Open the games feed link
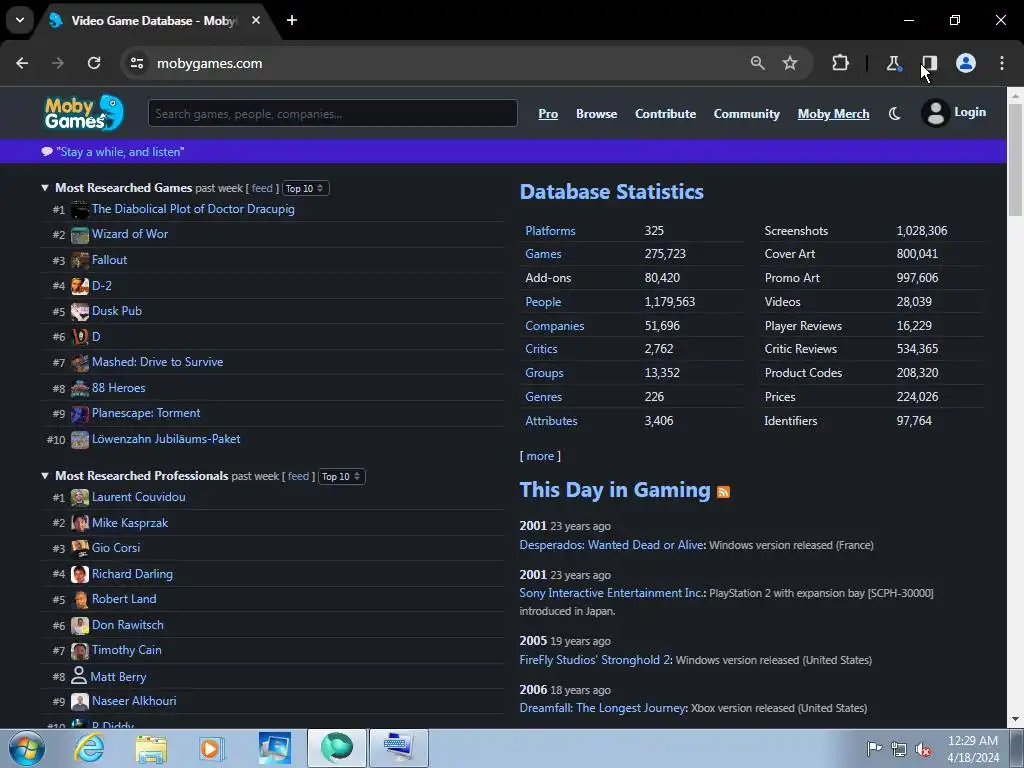Screen dimensions: 1024x768 (262, 188)
